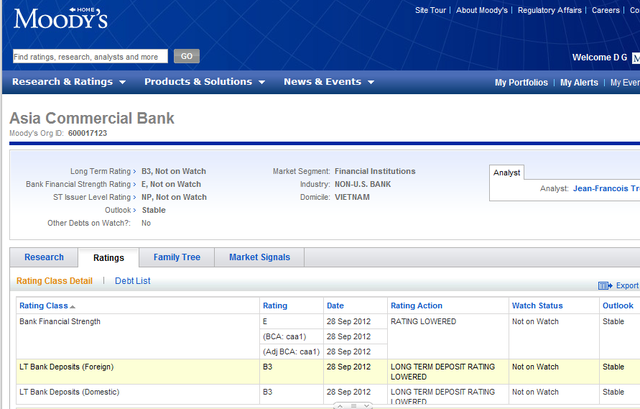Open the Debt List view
Screen dimensions: 640x409
tap(132, 281)
